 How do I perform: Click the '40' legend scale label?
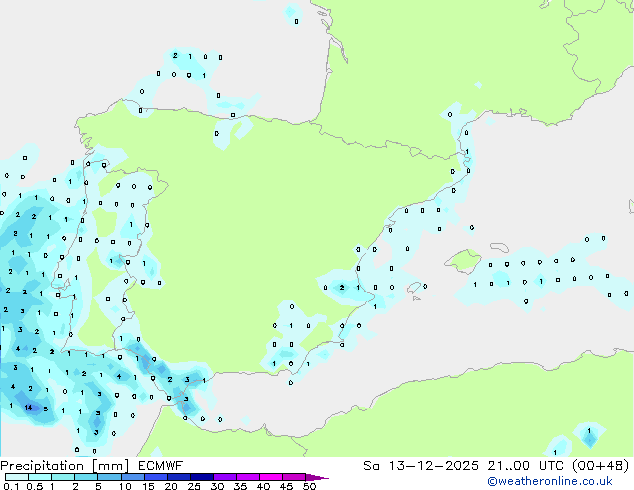(x=264, y=486)
